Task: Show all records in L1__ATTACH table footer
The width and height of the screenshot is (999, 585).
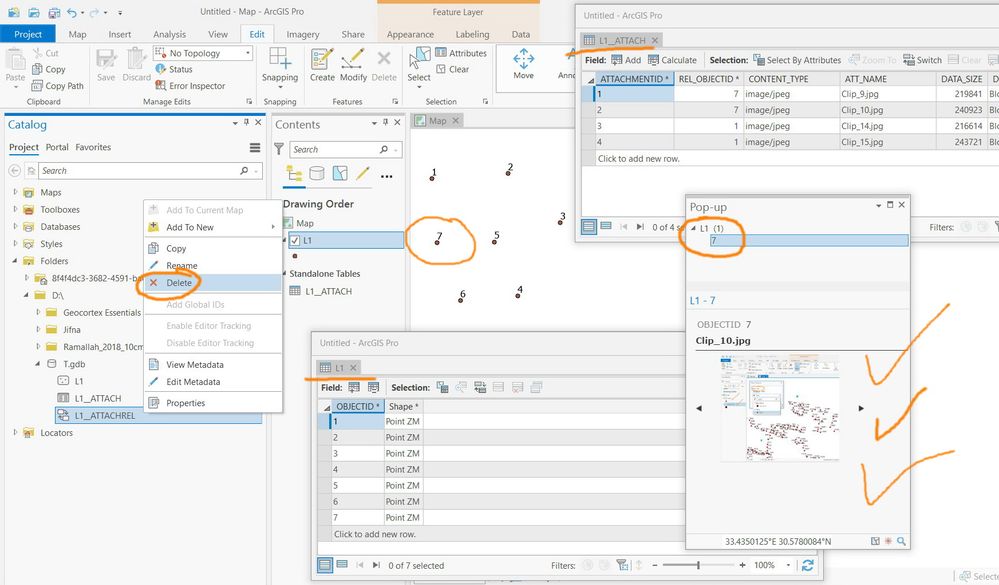Action: click(x=589, y=226)
